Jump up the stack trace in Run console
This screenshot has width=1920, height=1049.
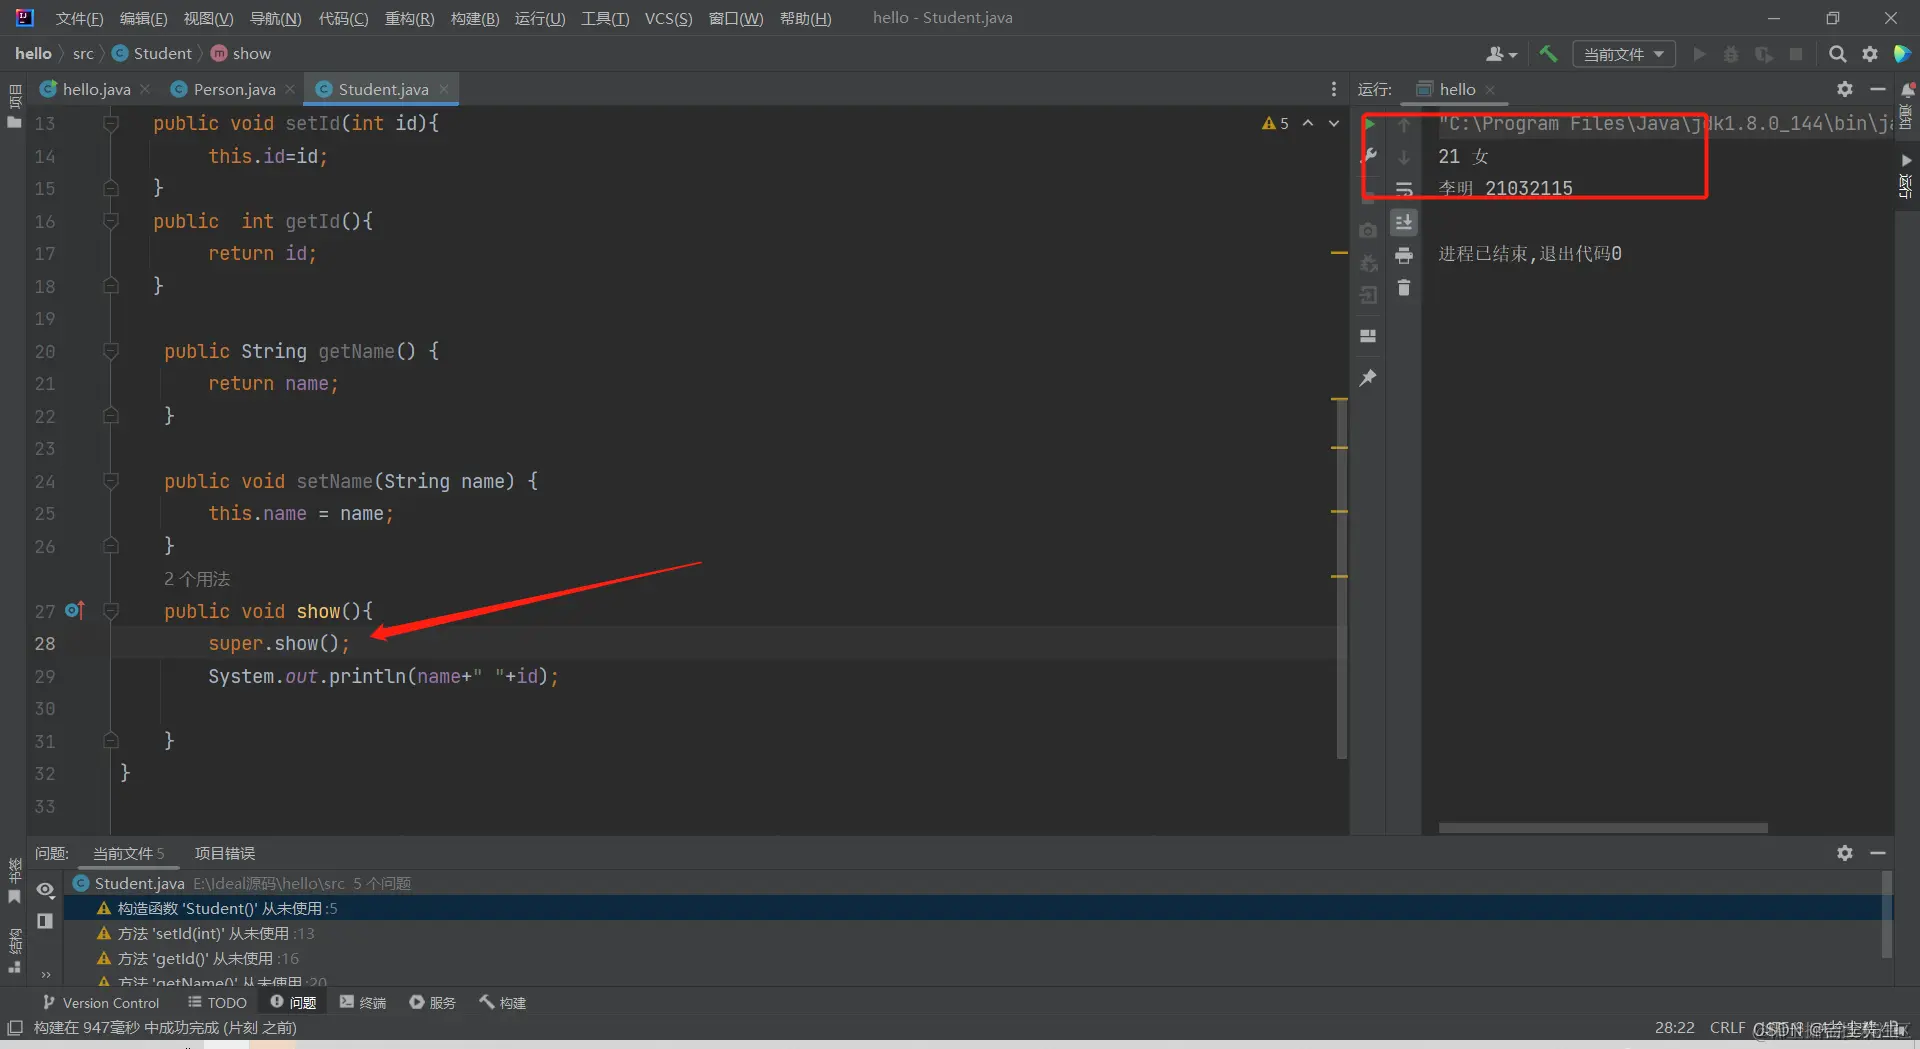1404,124
